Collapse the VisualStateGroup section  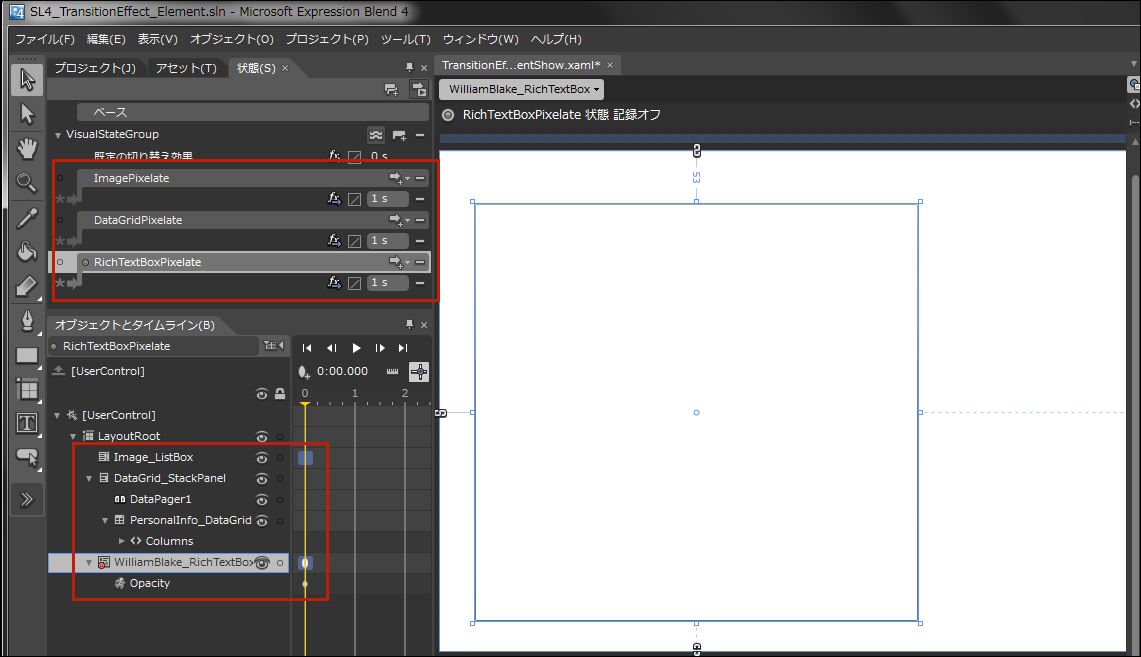click(58, 135)
